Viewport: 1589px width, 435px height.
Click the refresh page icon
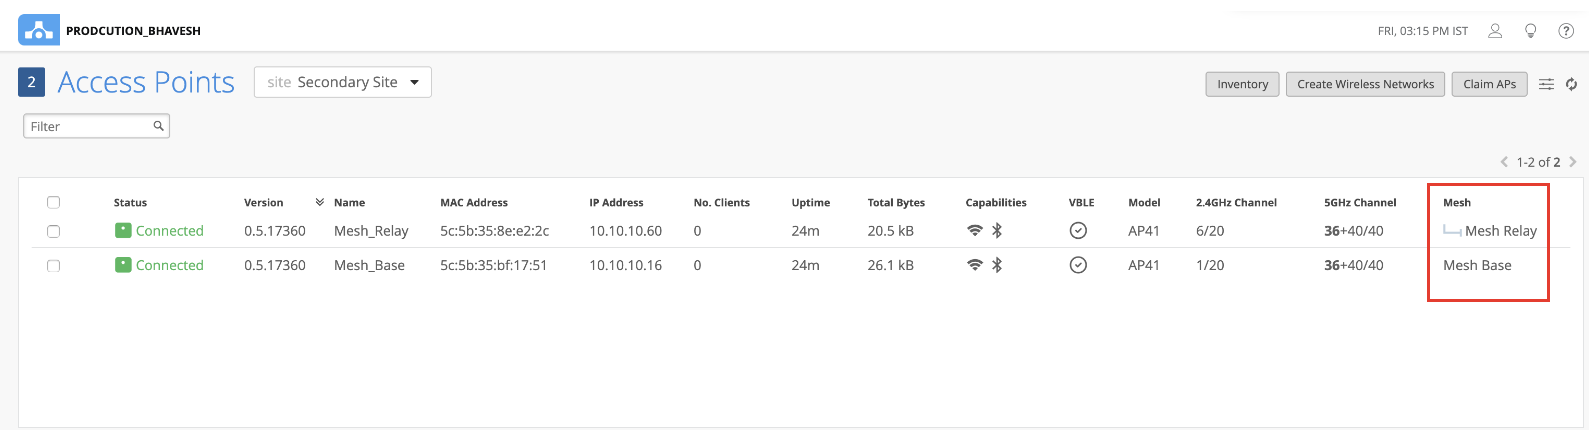click(1571, 84)
